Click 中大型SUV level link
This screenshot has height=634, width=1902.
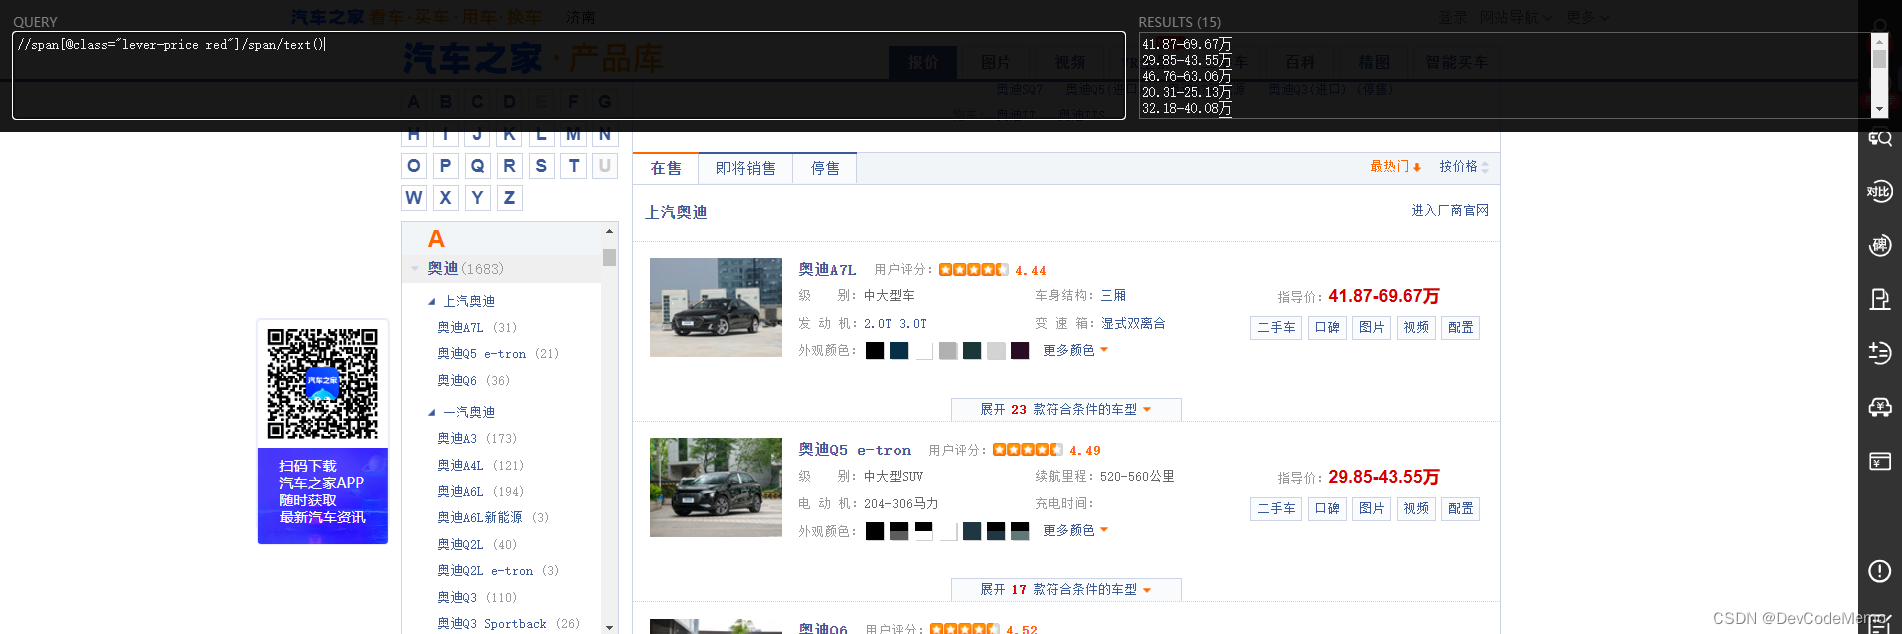[x=893, y=477]
